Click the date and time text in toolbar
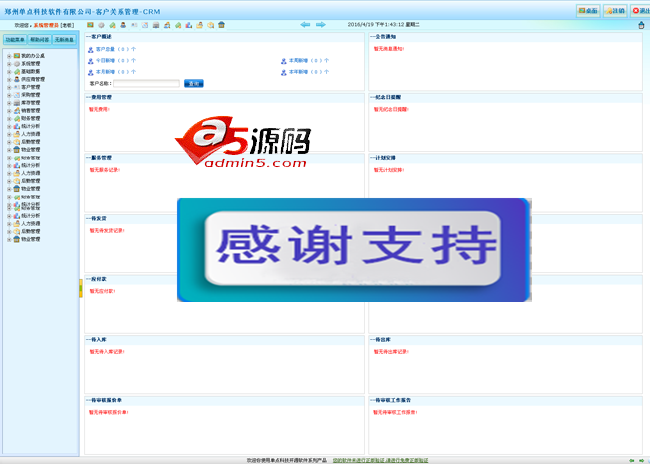Screen dimensions: 650x464 click(x=383, y=25)
